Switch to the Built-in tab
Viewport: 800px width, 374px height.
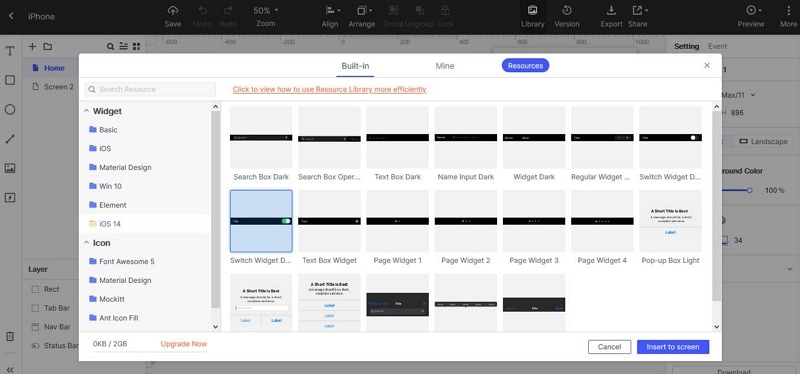[355, 66]
